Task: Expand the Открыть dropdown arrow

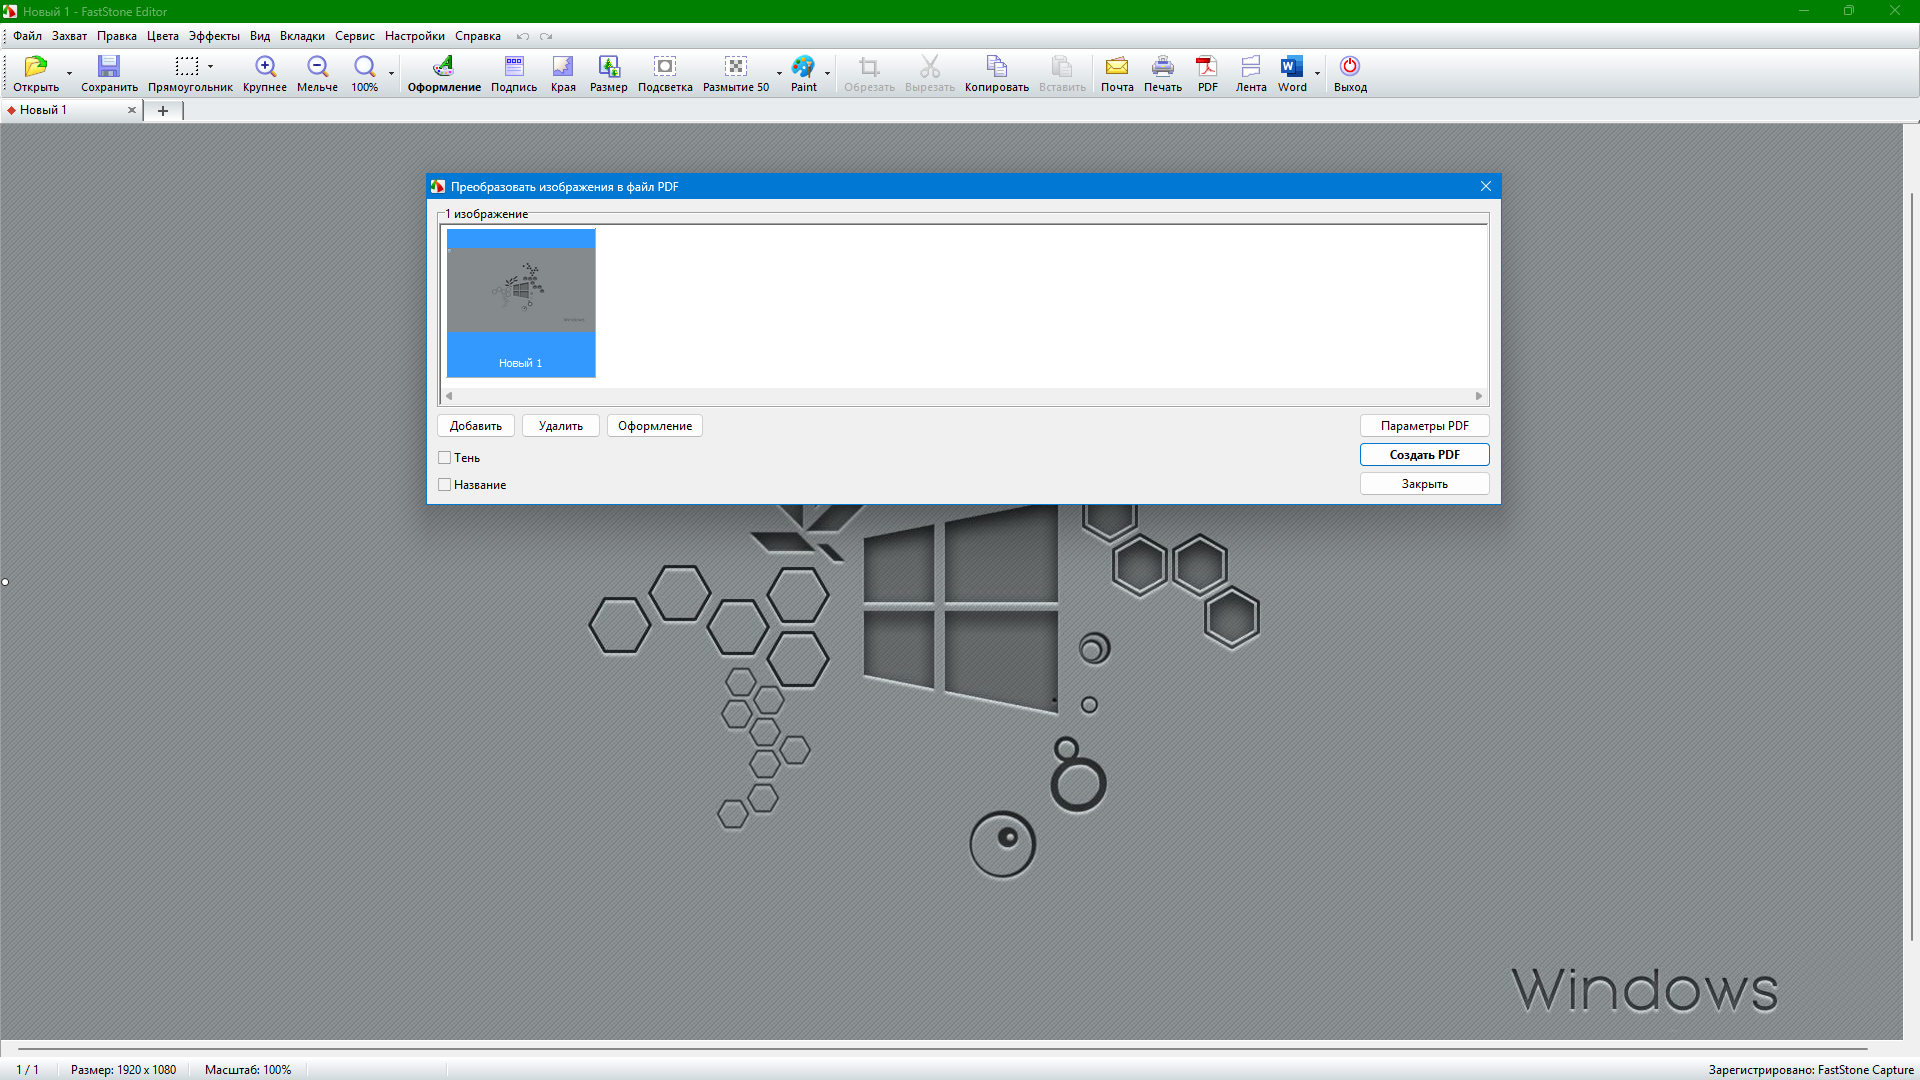Action: [x=69, y=73]
